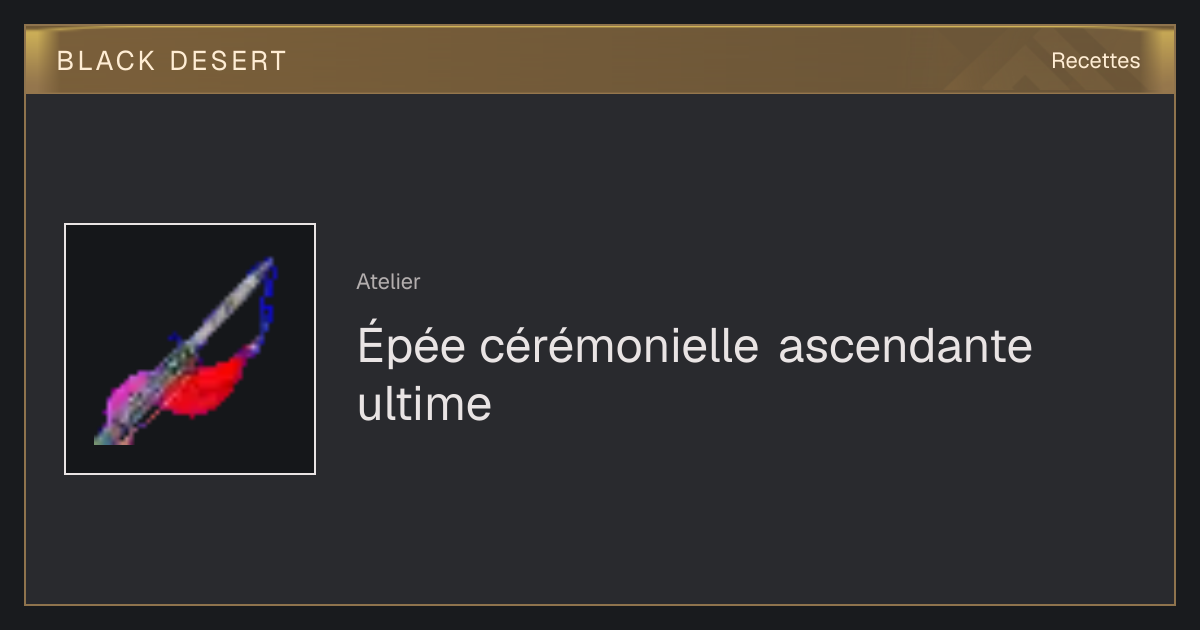Select the ceremonial sword item thumbnail
This screenshot has height=630, width=1200.
(x=190, y=349)
